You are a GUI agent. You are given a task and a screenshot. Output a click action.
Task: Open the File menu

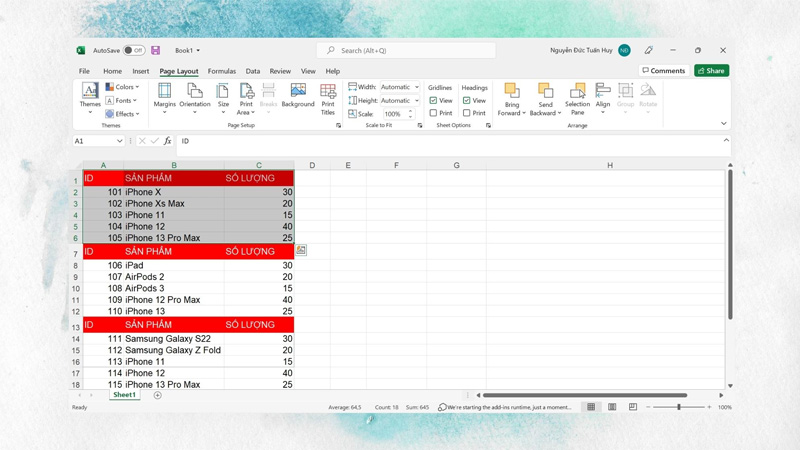click(x=84, y=71)
